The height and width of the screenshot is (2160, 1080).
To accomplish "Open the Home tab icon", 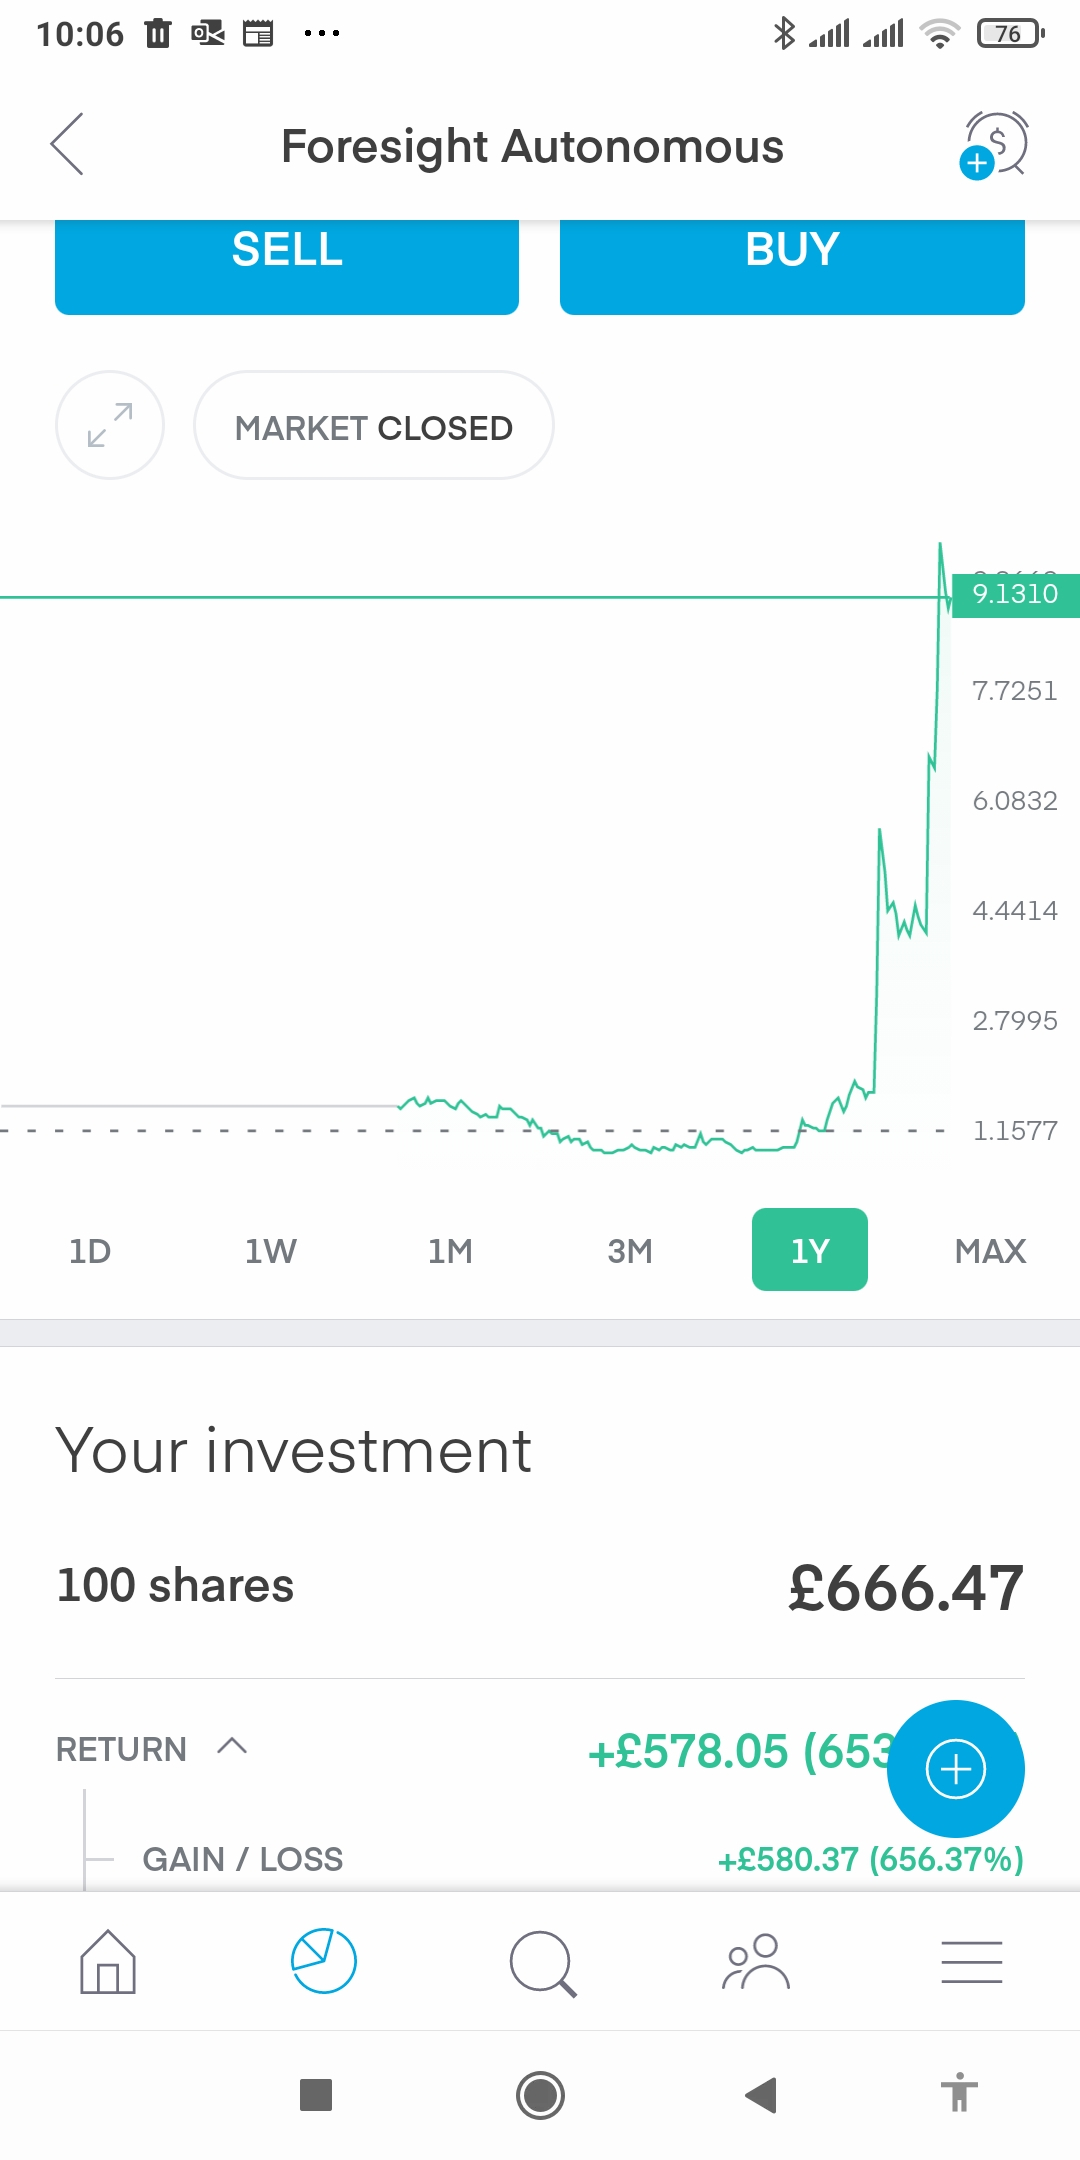I will 108,1962.
